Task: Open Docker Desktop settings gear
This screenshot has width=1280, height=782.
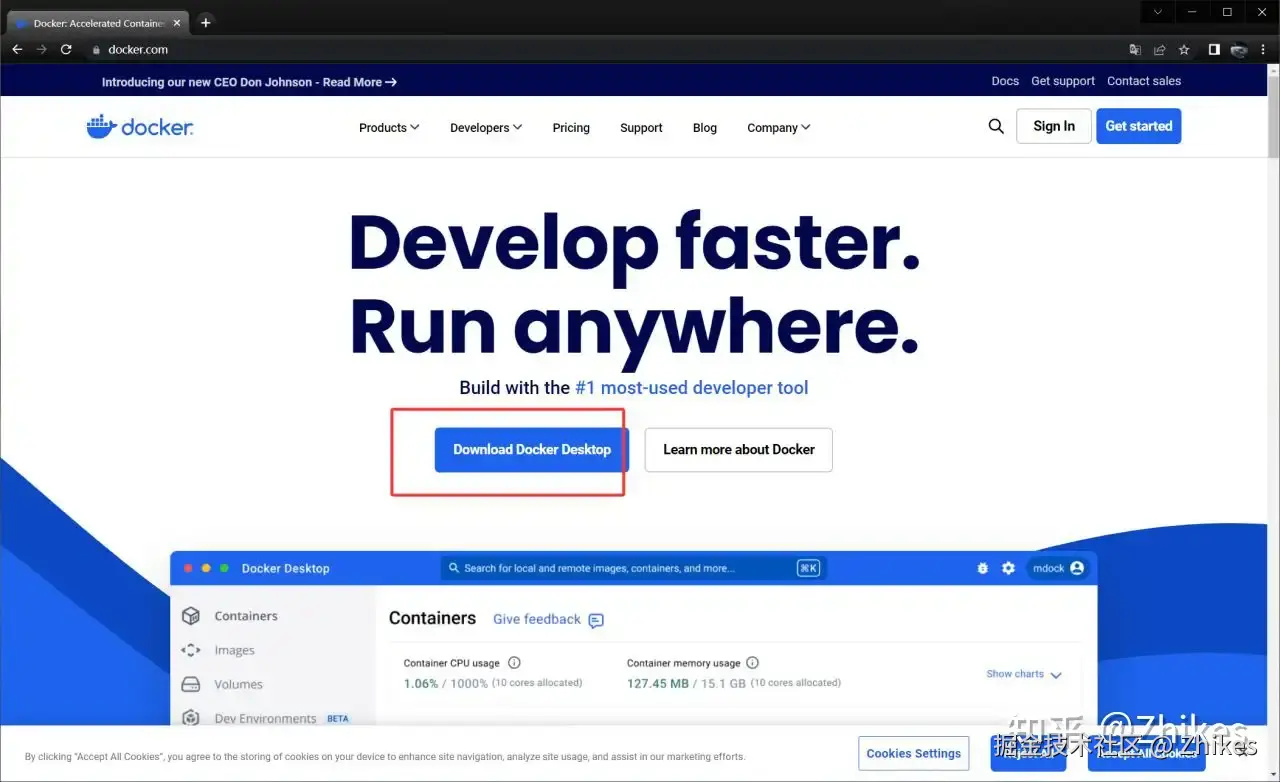Action: tap(1008, 568)
